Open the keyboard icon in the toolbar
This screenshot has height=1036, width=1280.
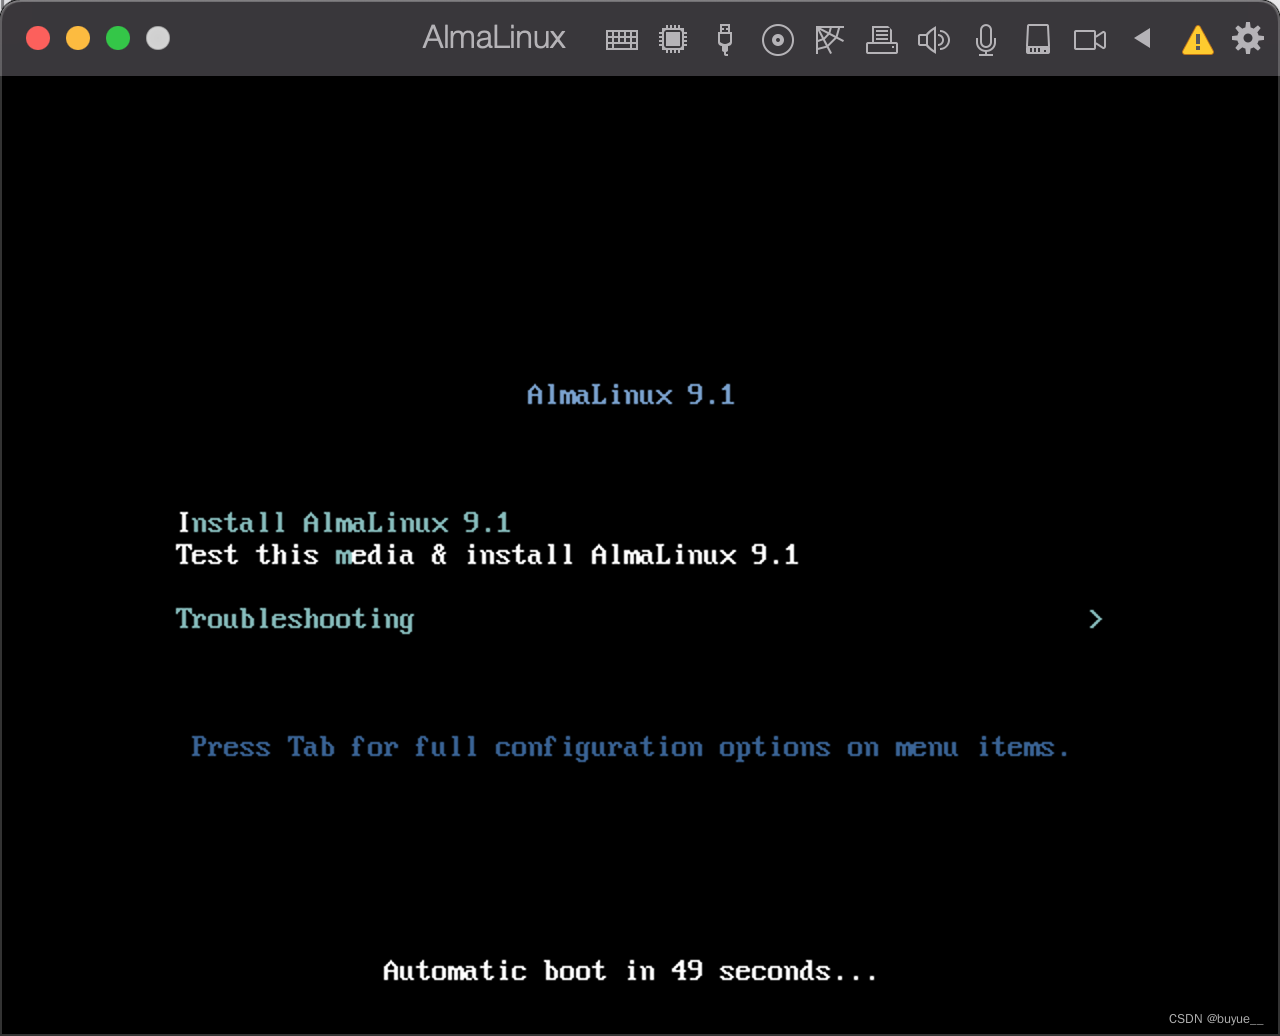coord(621,40)
